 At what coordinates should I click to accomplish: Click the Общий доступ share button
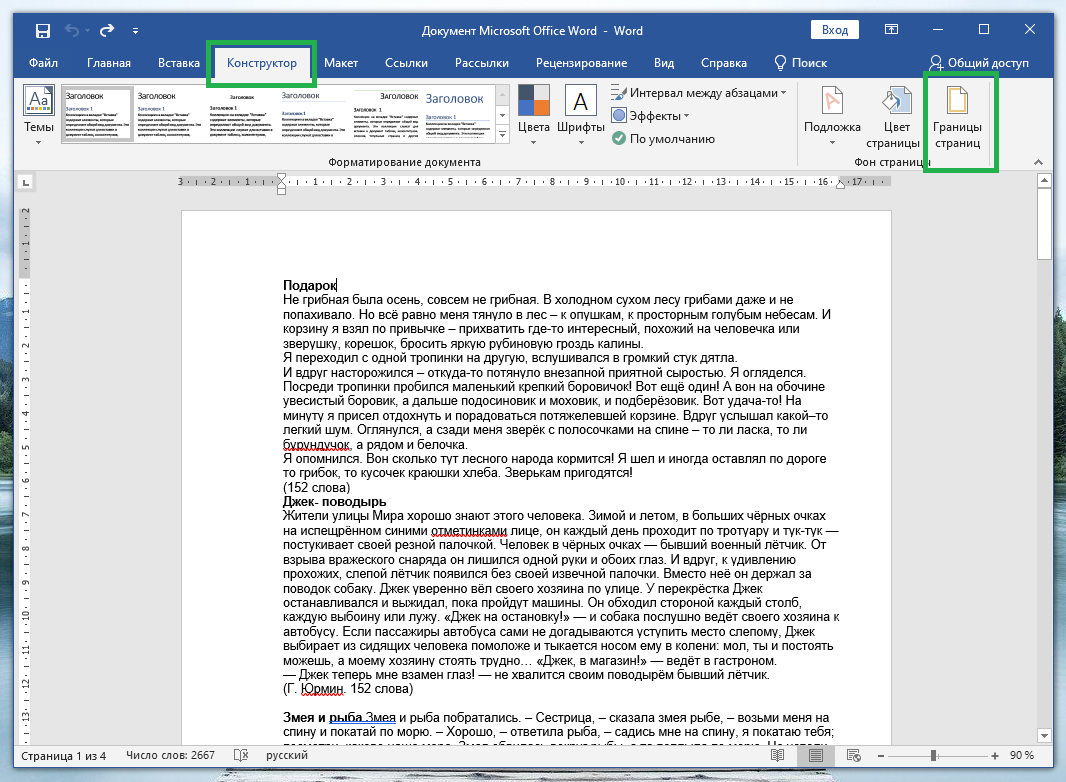[979, 63]
